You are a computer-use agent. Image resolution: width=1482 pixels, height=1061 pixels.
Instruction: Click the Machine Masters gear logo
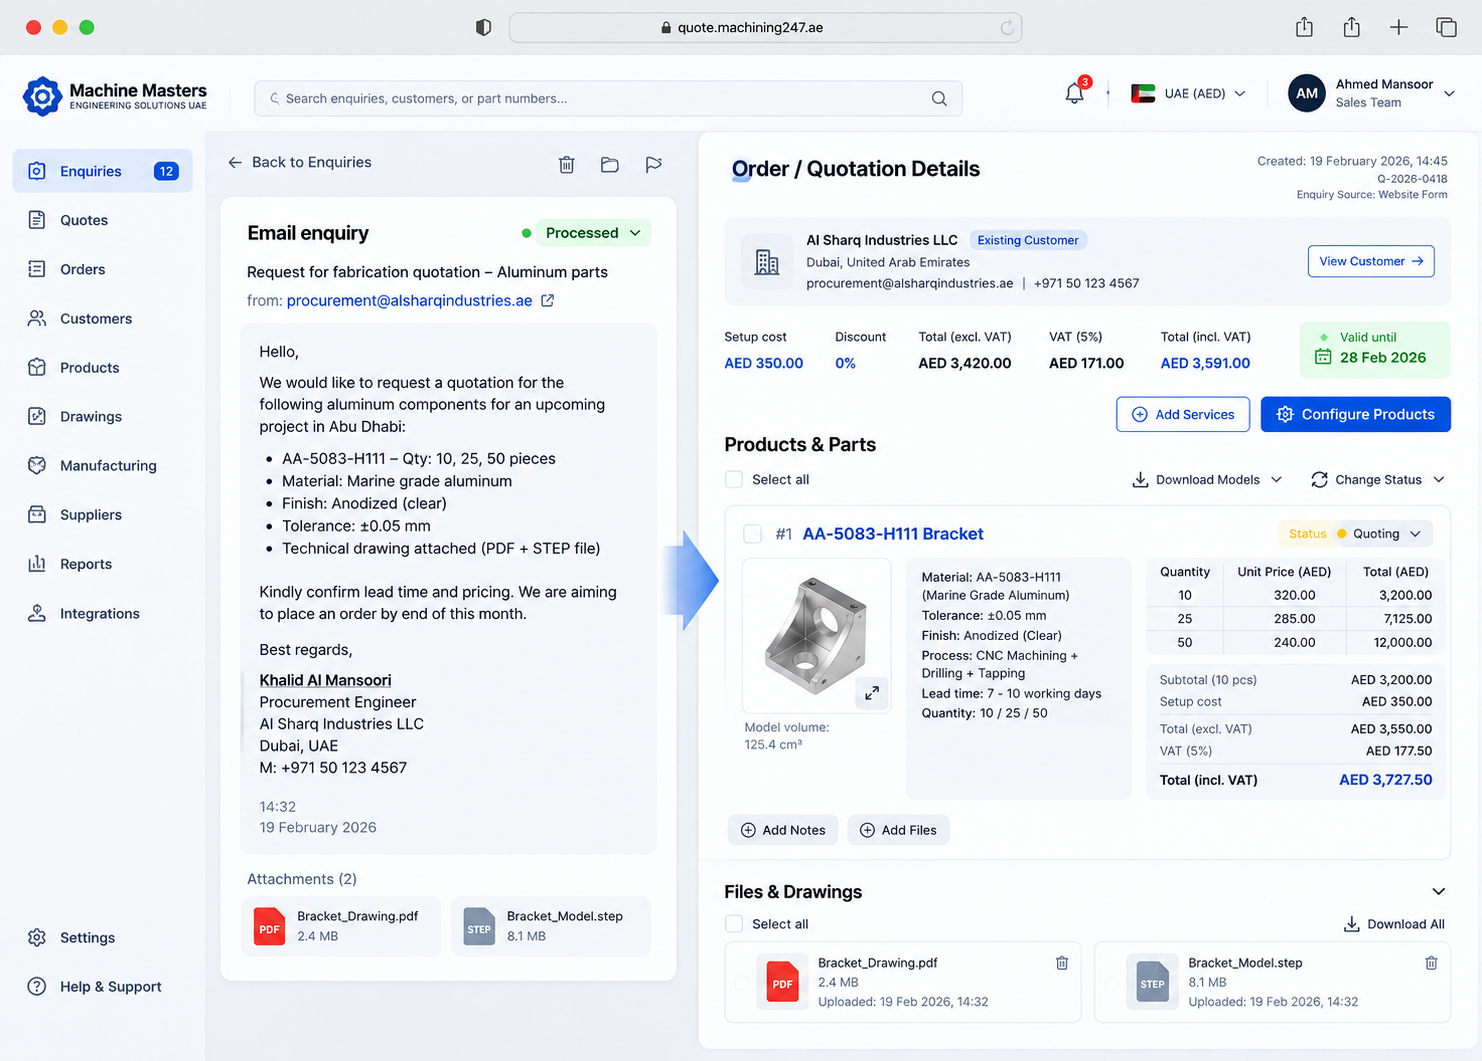coord(42,97)
